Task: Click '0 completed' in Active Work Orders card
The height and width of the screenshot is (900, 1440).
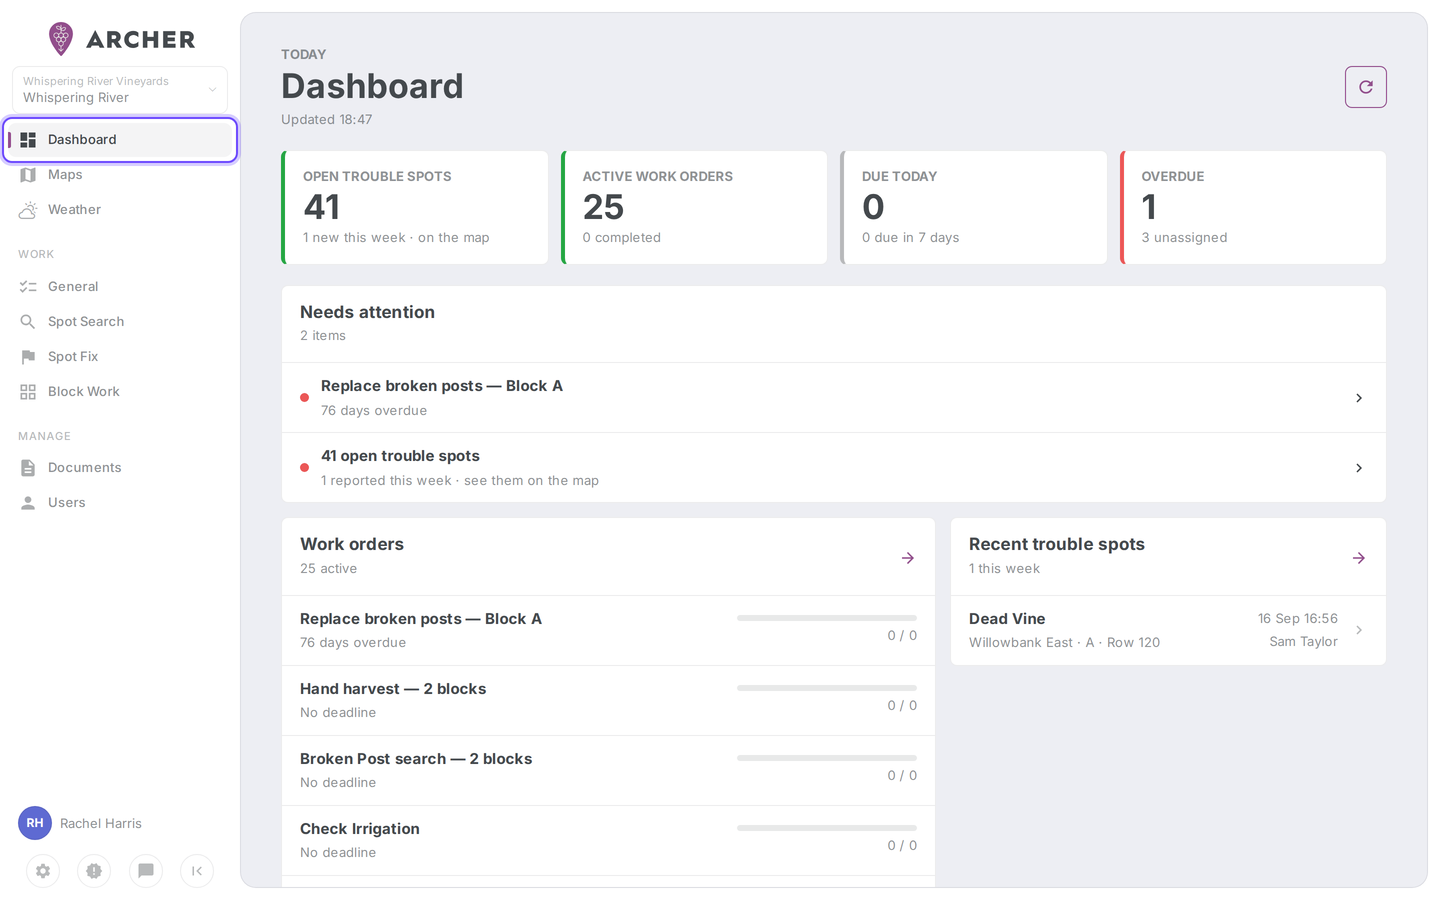Action: (621, 238)
